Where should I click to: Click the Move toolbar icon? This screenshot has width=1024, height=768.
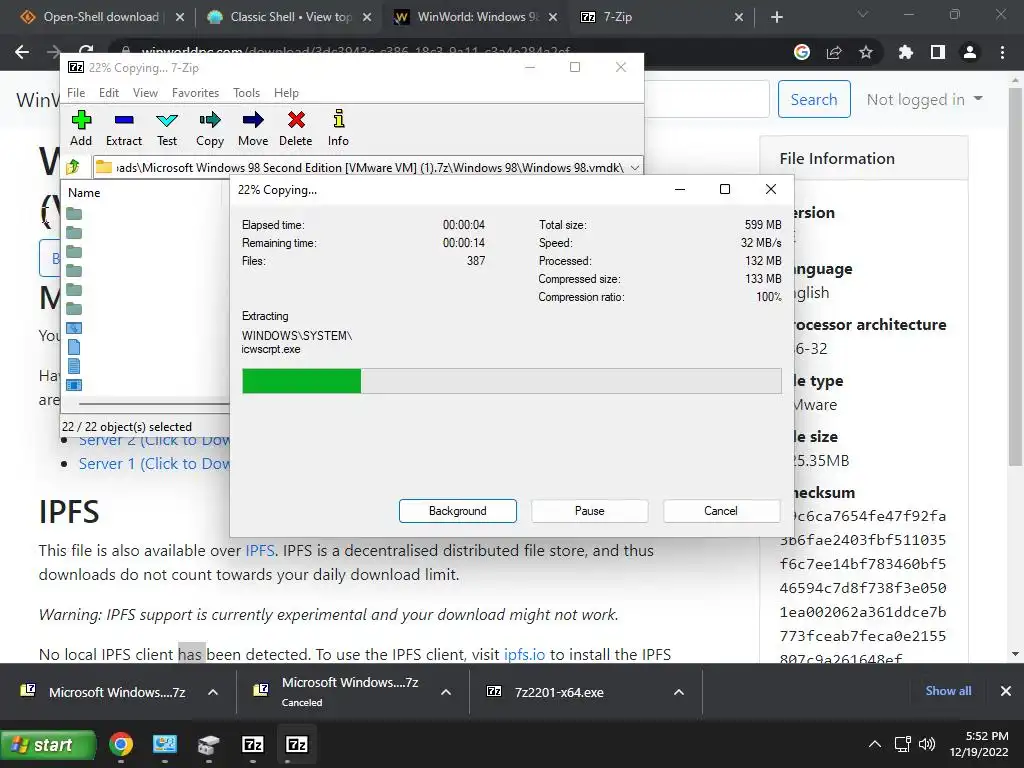pos(253,128)
